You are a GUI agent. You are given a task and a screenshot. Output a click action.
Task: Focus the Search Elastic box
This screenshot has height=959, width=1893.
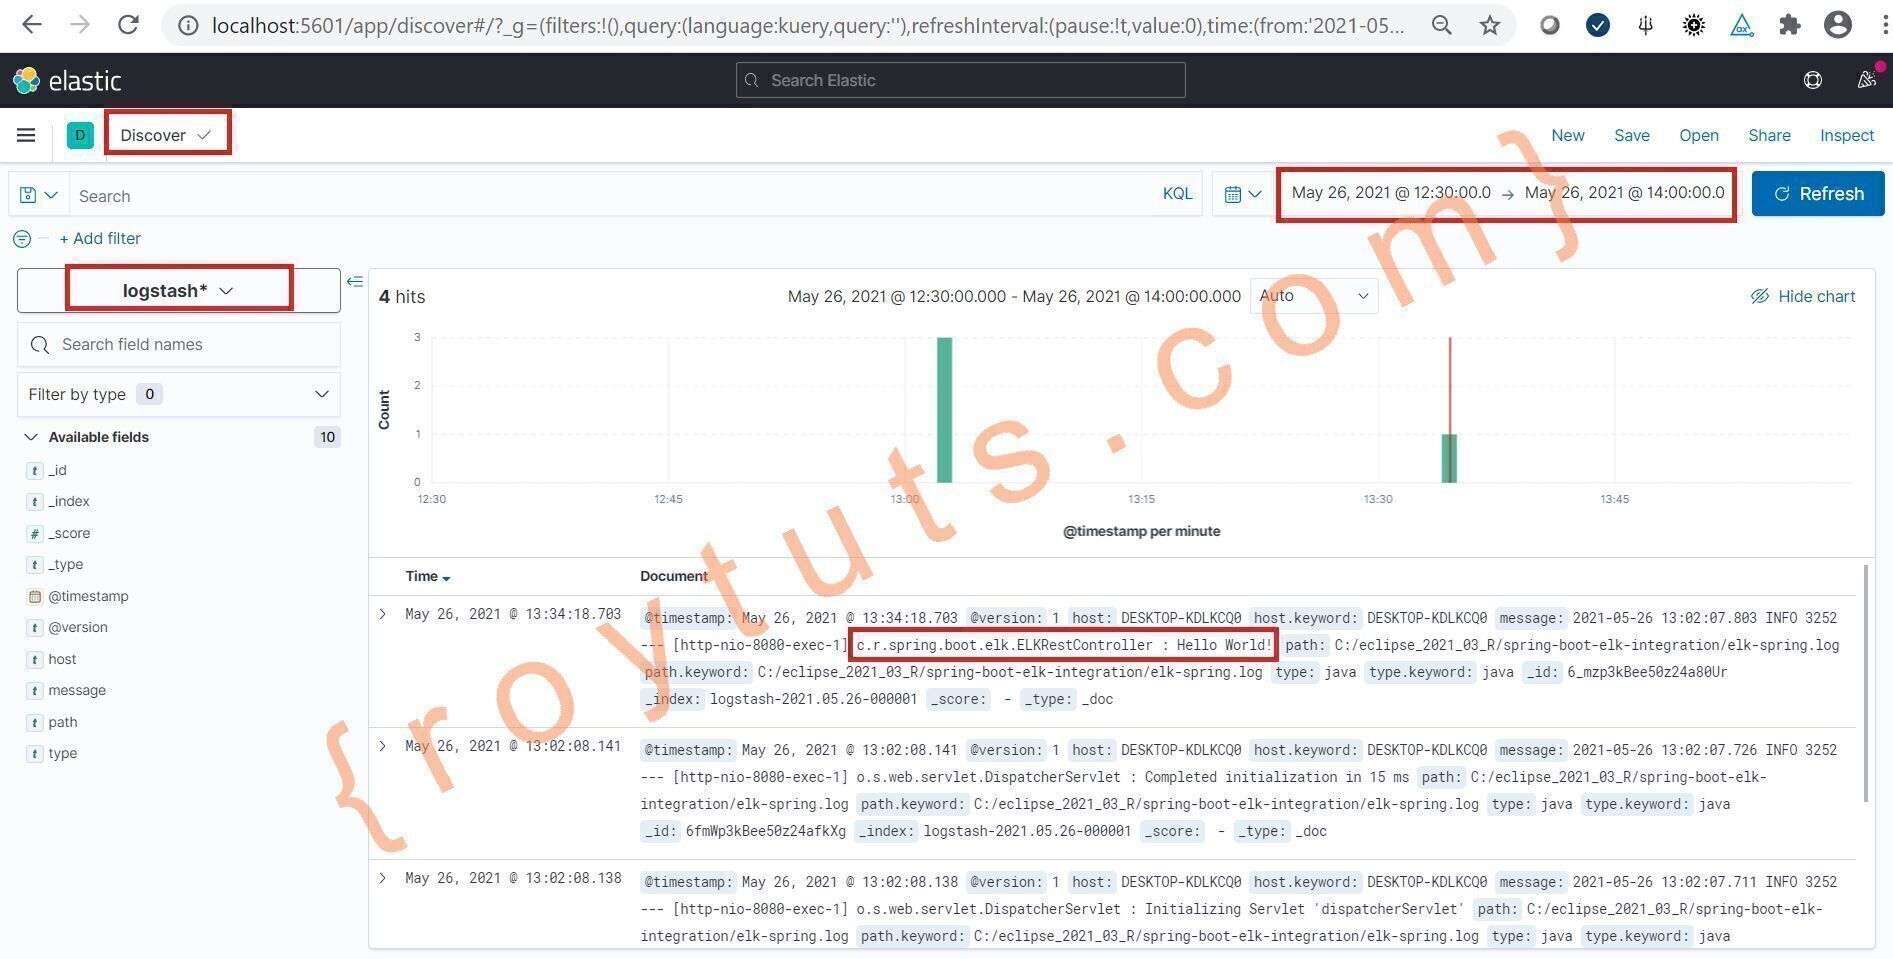[961, 80]
